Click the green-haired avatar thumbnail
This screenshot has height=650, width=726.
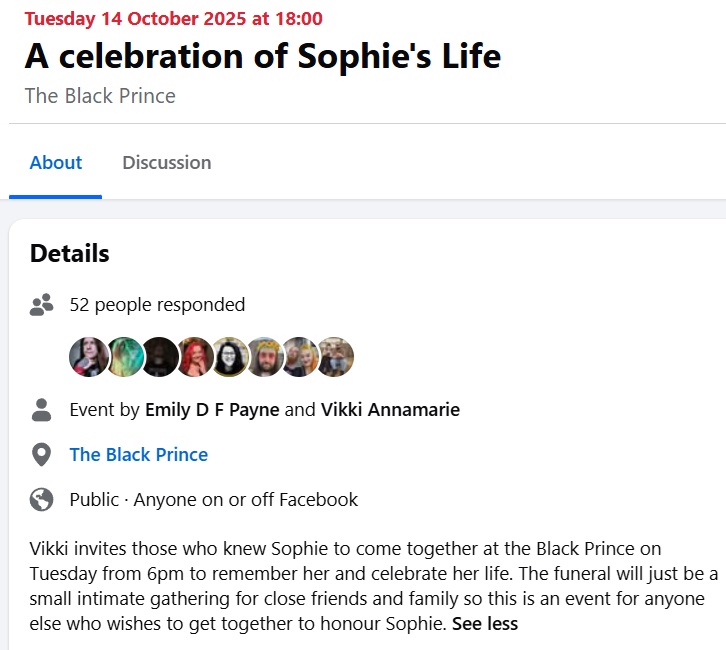click(124, 357)
